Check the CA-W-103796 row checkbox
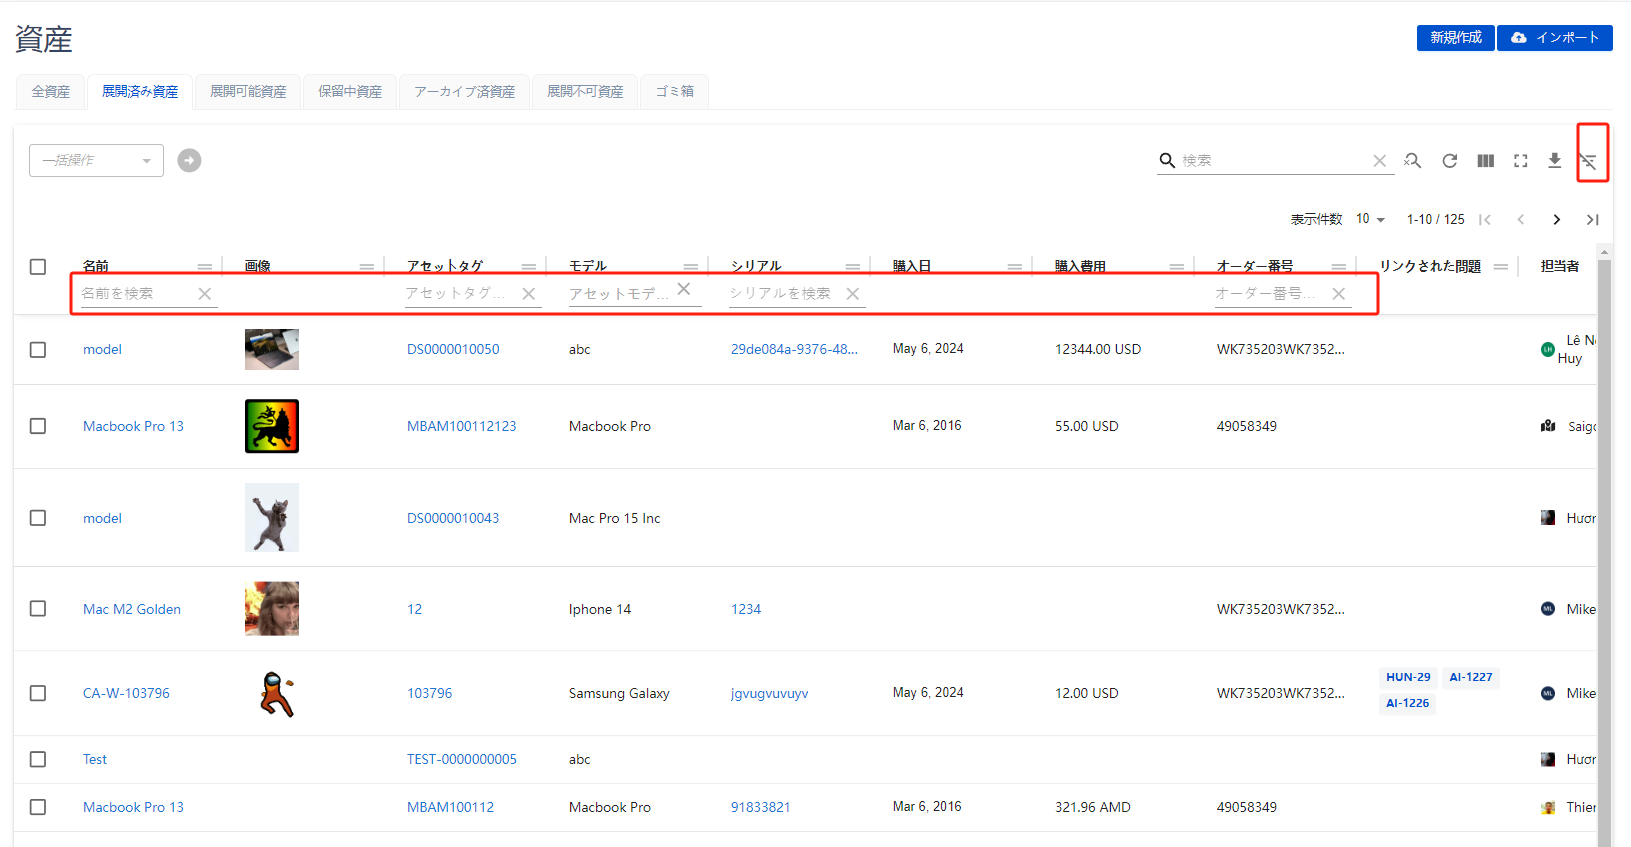Image resolution: width=1631 pixels, height=847 pixels. pyautogui.click(x=38, y=693)
